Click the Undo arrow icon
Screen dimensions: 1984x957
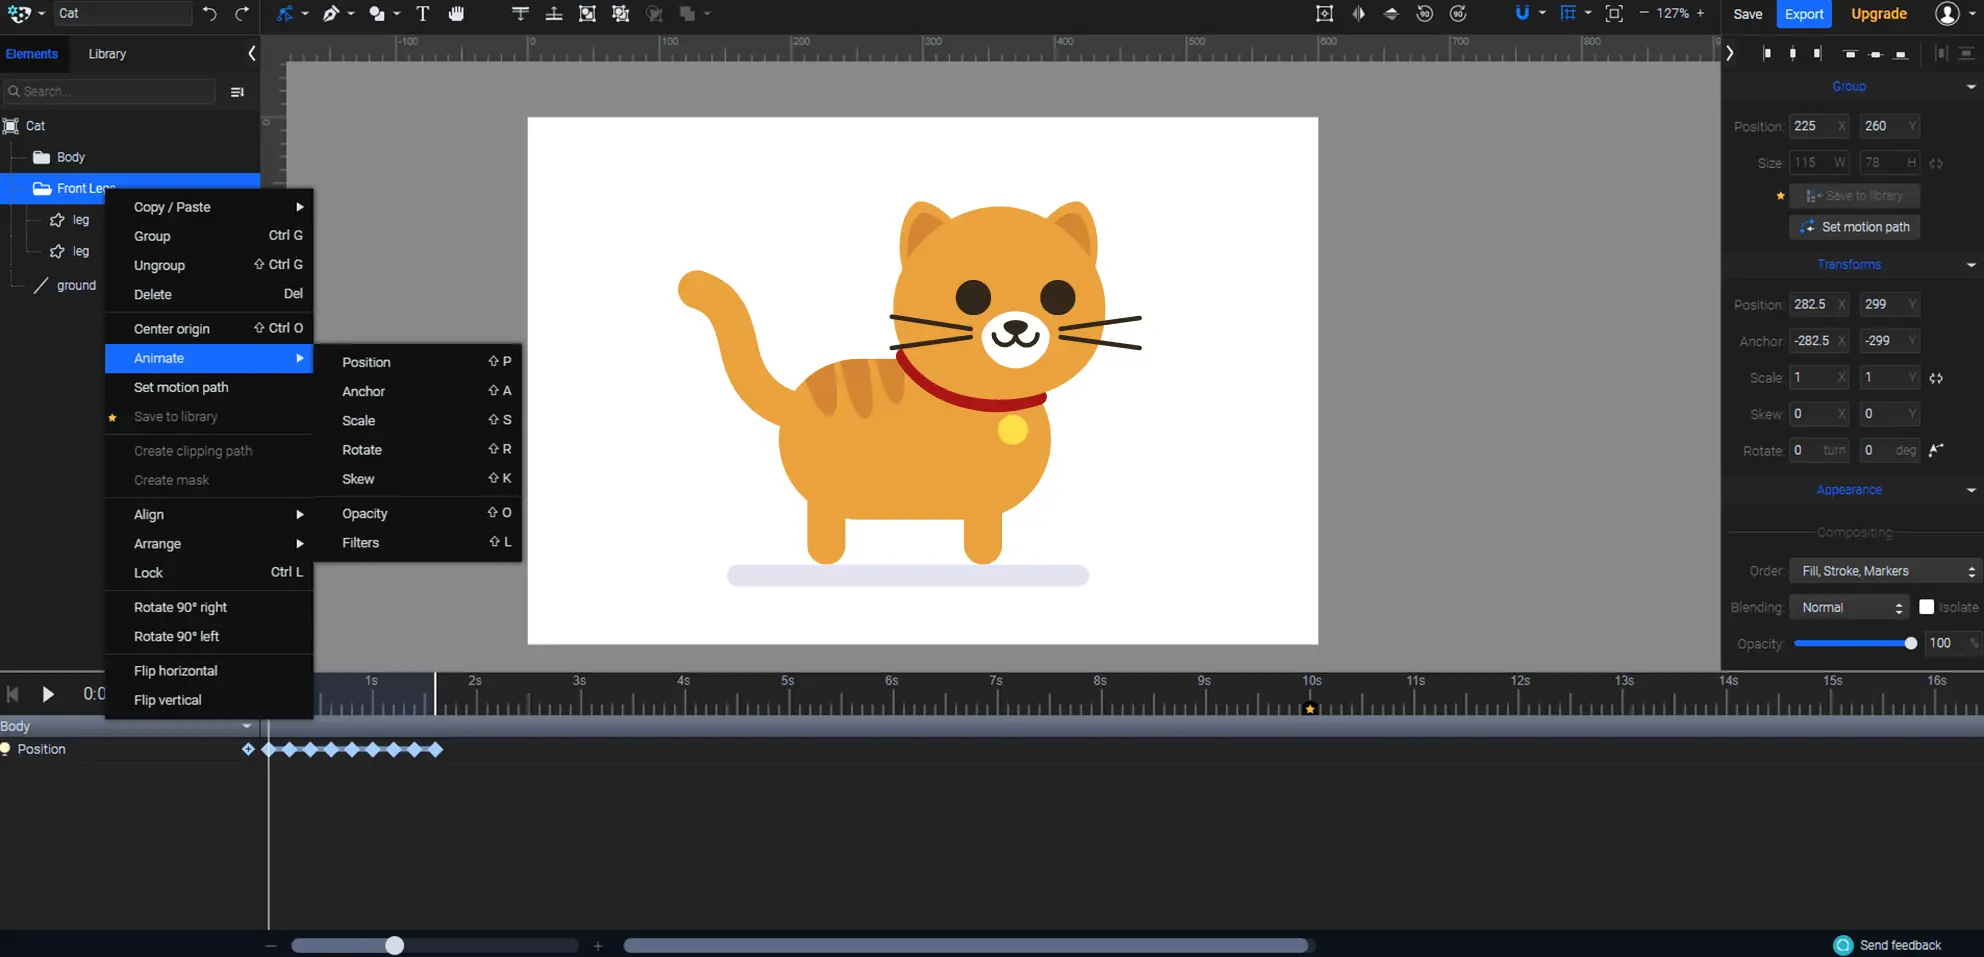tap(209, 14)
